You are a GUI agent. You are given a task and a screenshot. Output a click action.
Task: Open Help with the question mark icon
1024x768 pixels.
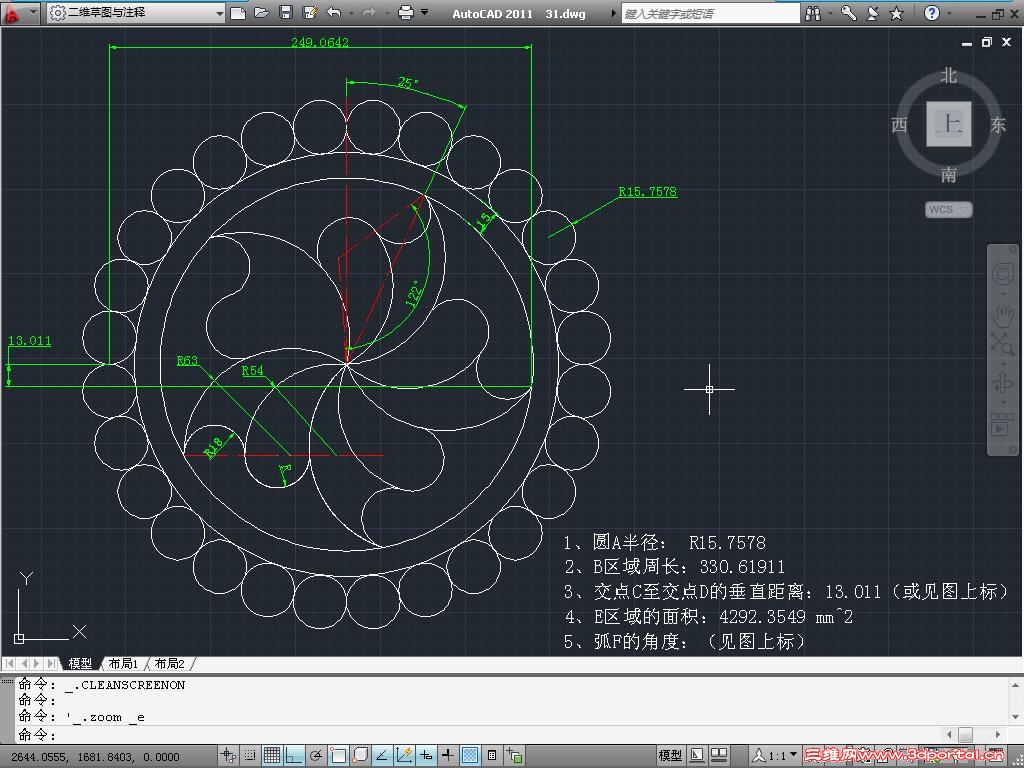click(932, 13)
